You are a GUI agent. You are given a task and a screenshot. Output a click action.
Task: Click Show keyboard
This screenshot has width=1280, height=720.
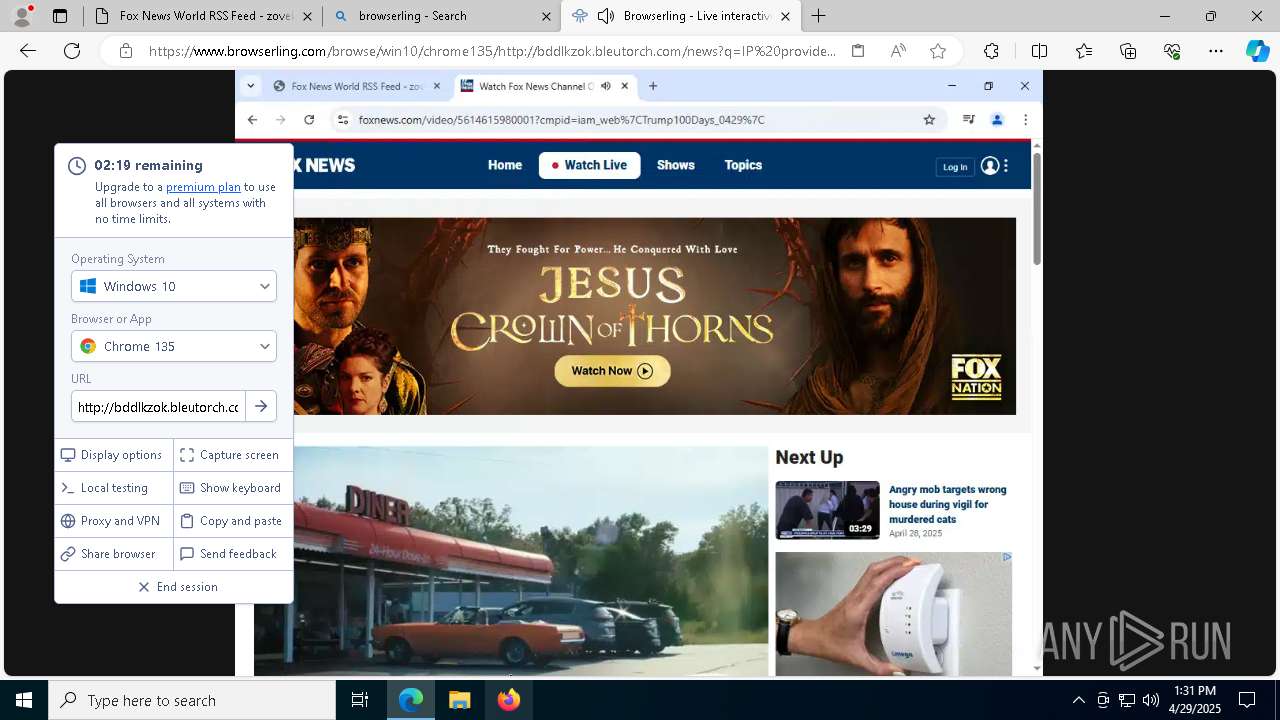pos(233,488)
